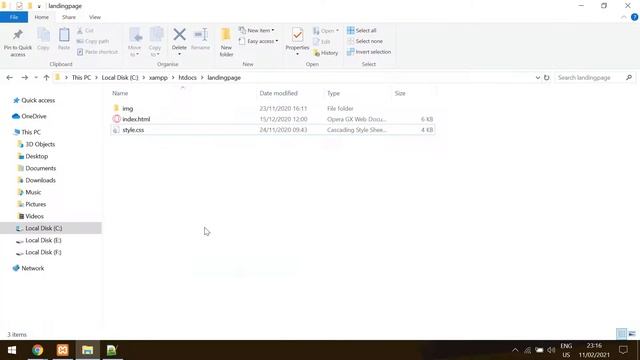Sort by Name column header
Viewport: 640px width, 360px height.
[x=120, y=93]
